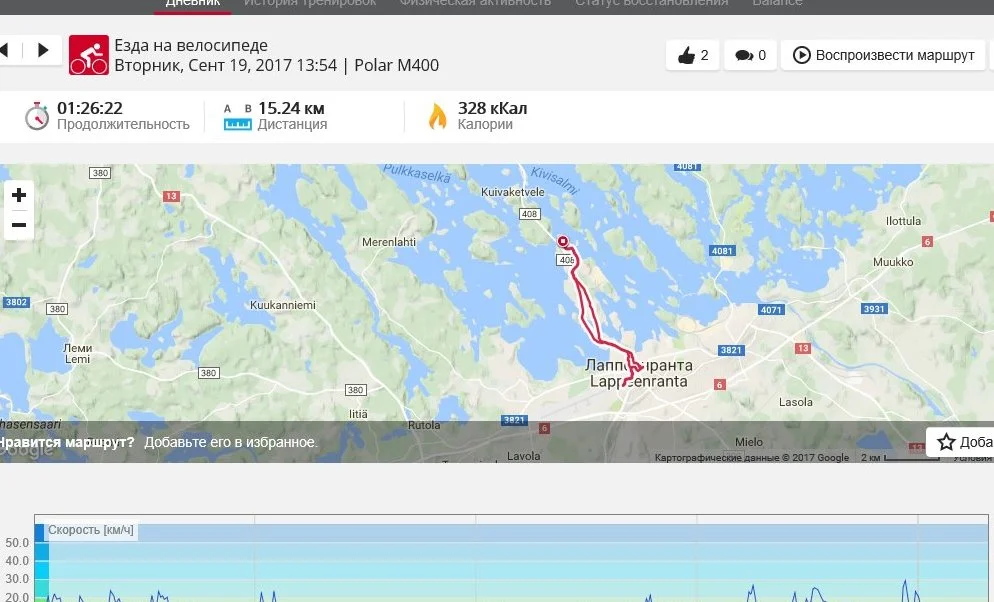Click the A-B distance ruler icon

pyautogui.click(x=238, y=117)
